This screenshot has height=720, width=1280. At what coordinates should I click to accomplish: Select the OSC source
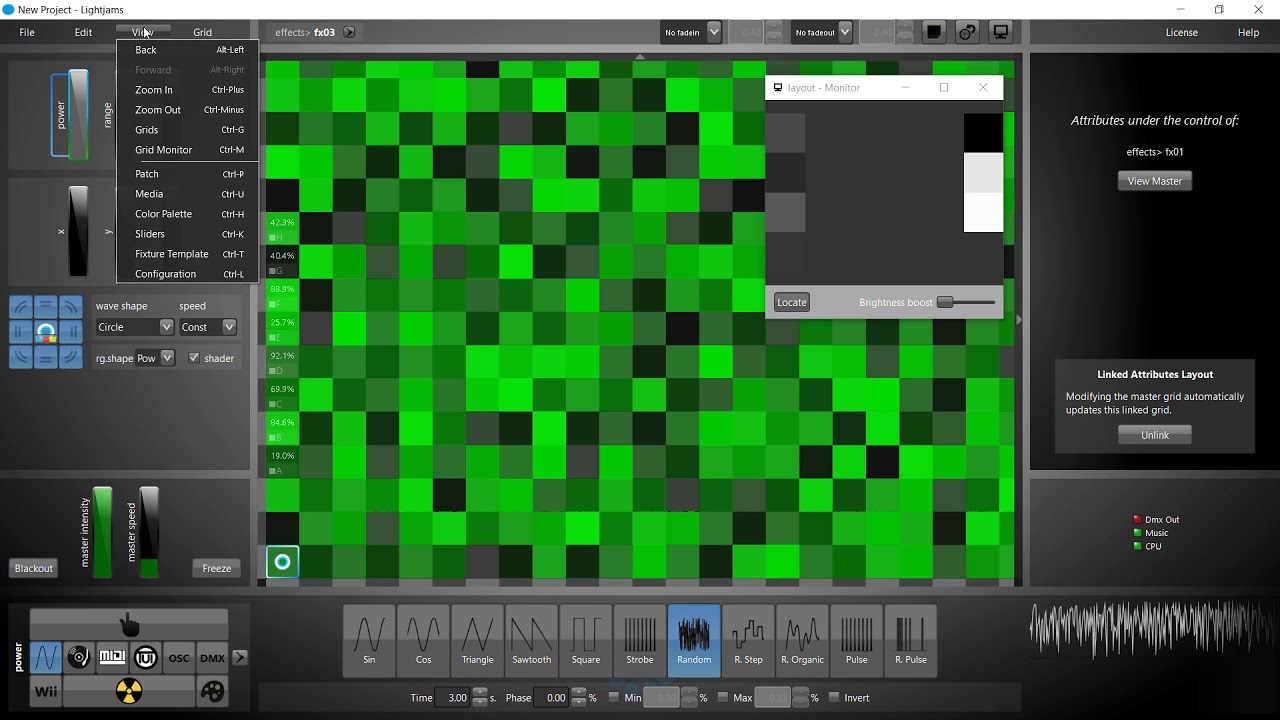point(179,658)
